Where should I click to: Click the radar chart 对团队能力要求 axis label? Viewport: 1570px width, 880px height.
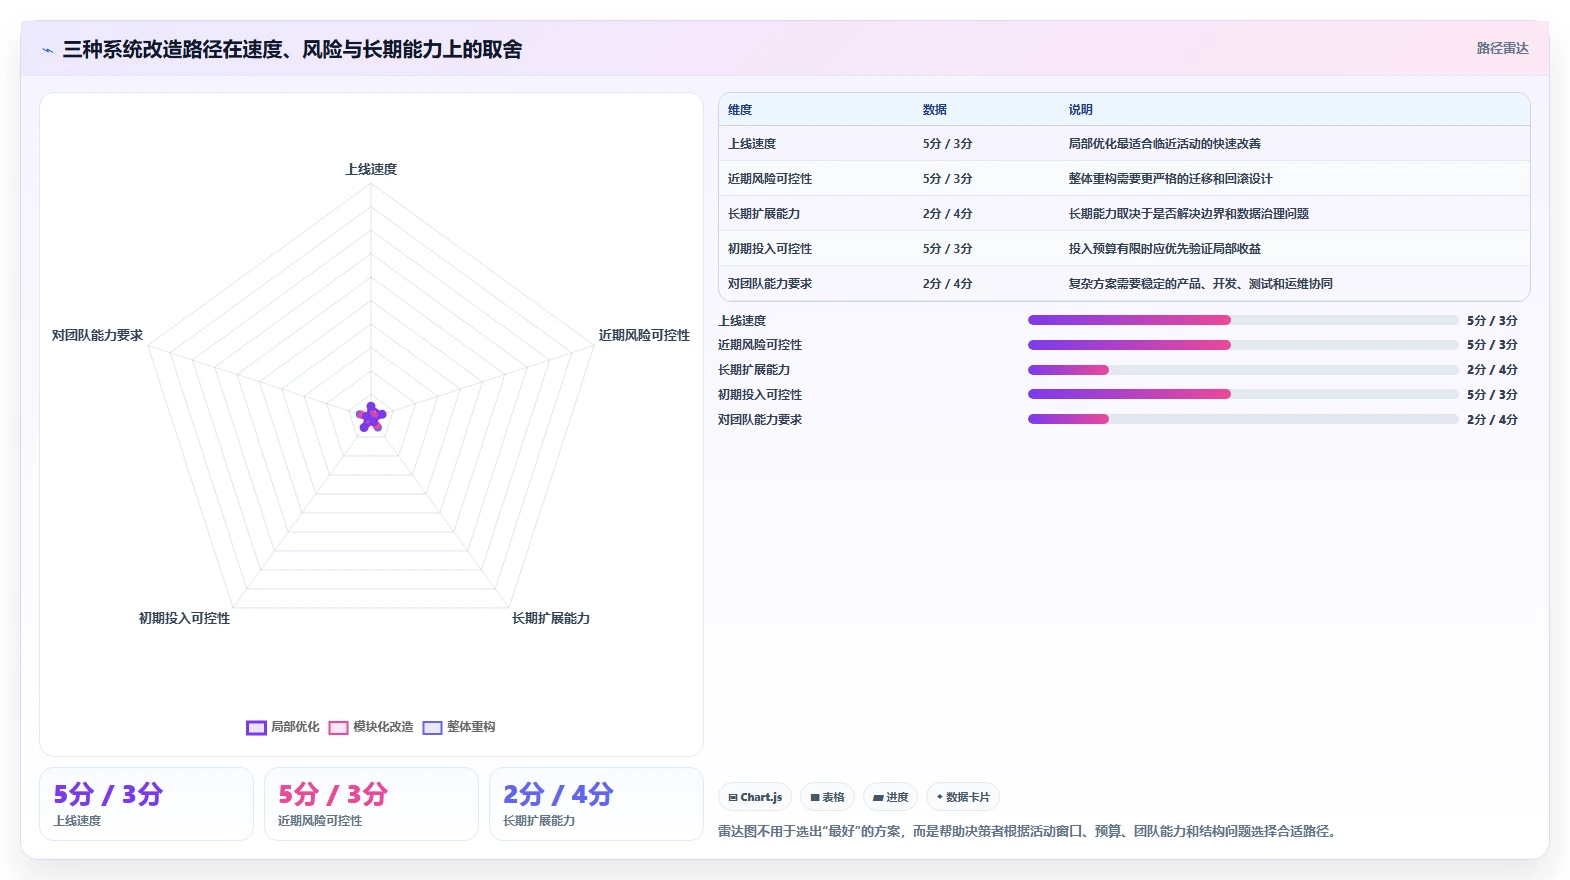point(97,335)
